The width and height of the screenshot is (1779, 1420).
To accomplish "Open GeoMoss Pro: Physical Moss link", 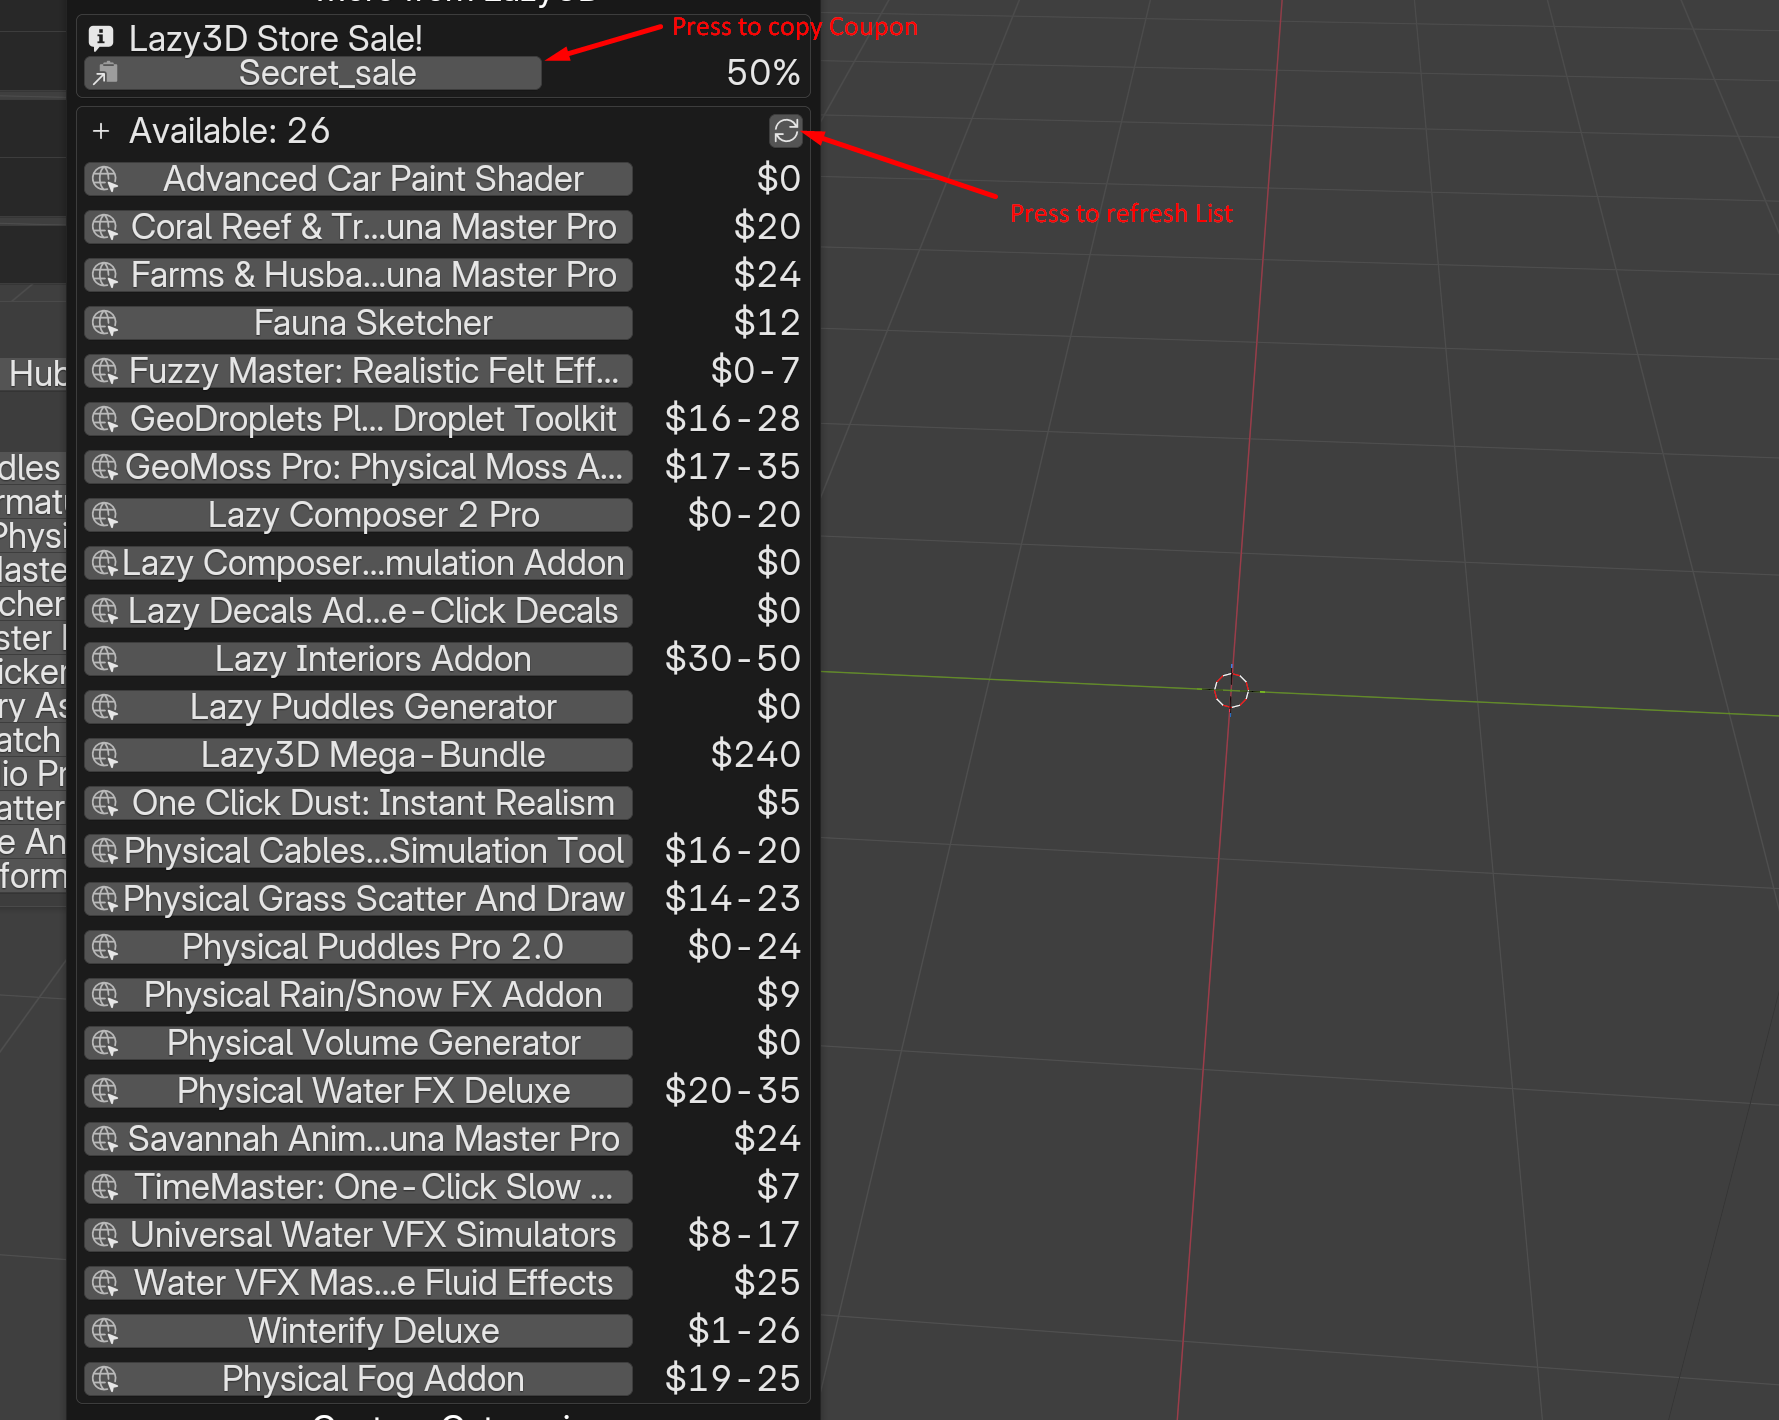I will [358, 467].
